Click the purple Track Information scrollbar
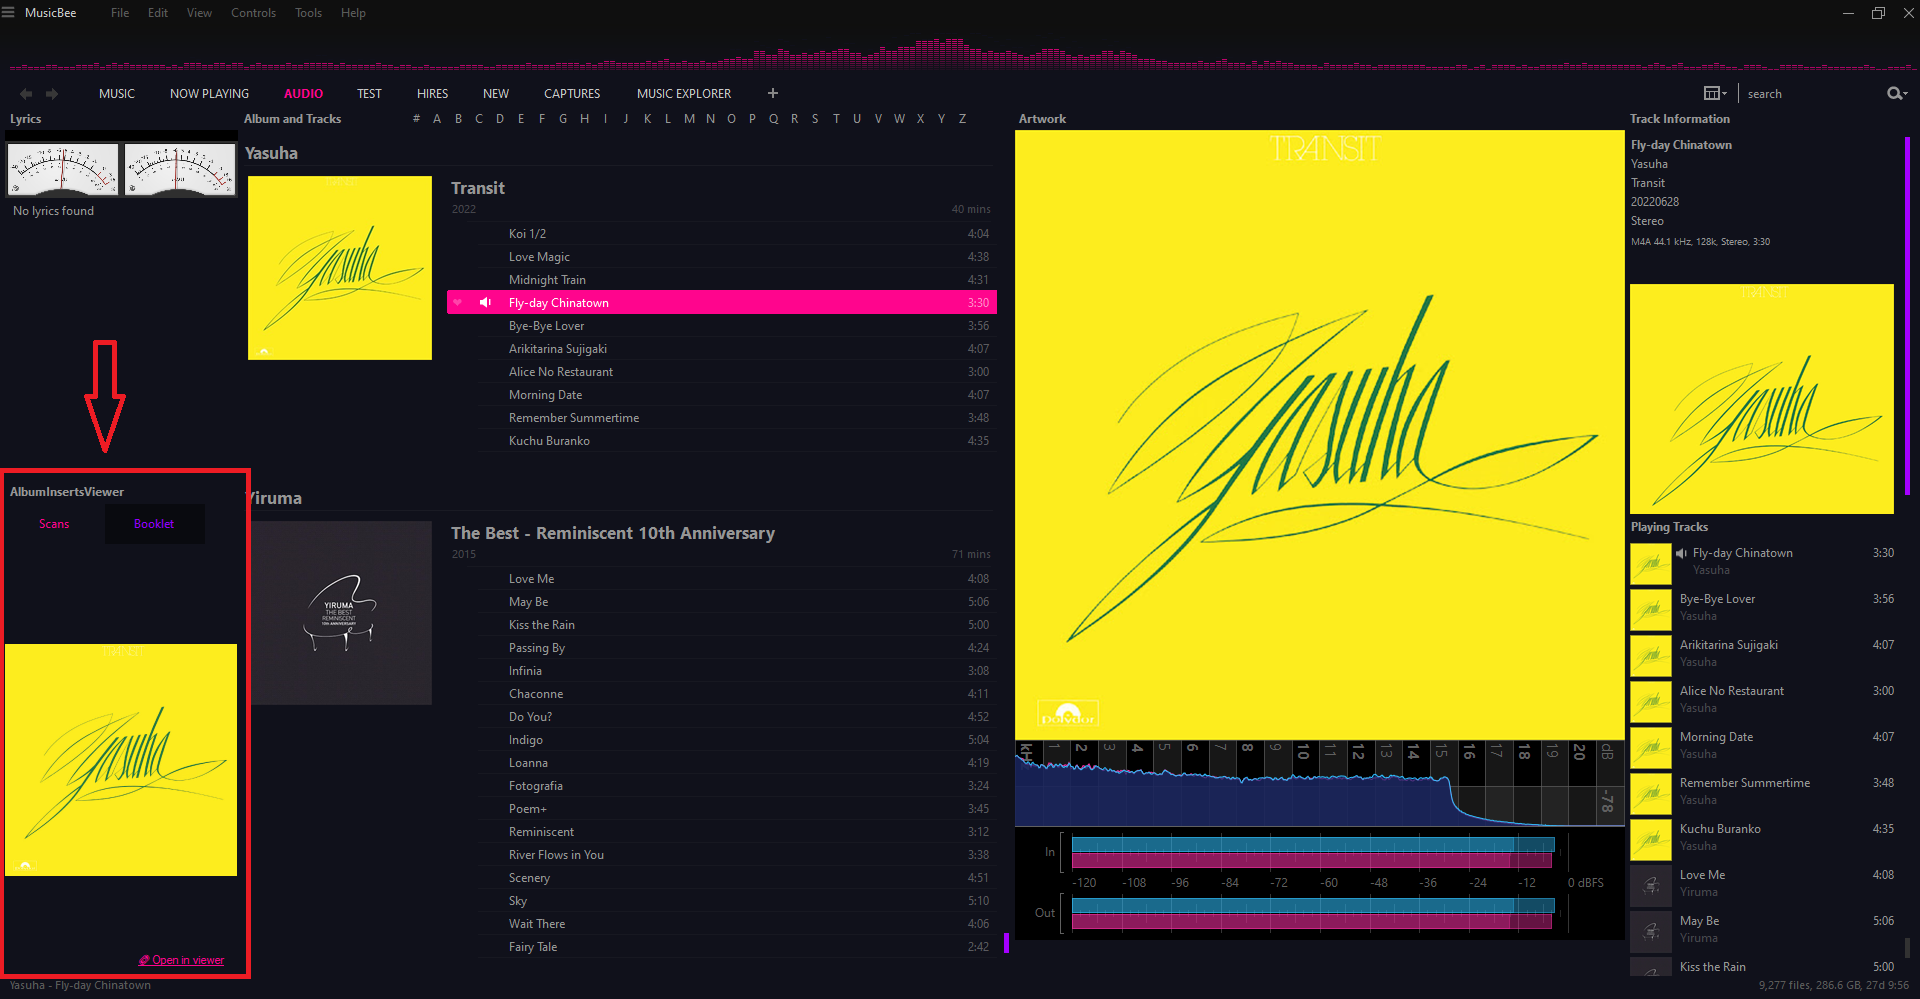1920x999 pixels. 1908,315
